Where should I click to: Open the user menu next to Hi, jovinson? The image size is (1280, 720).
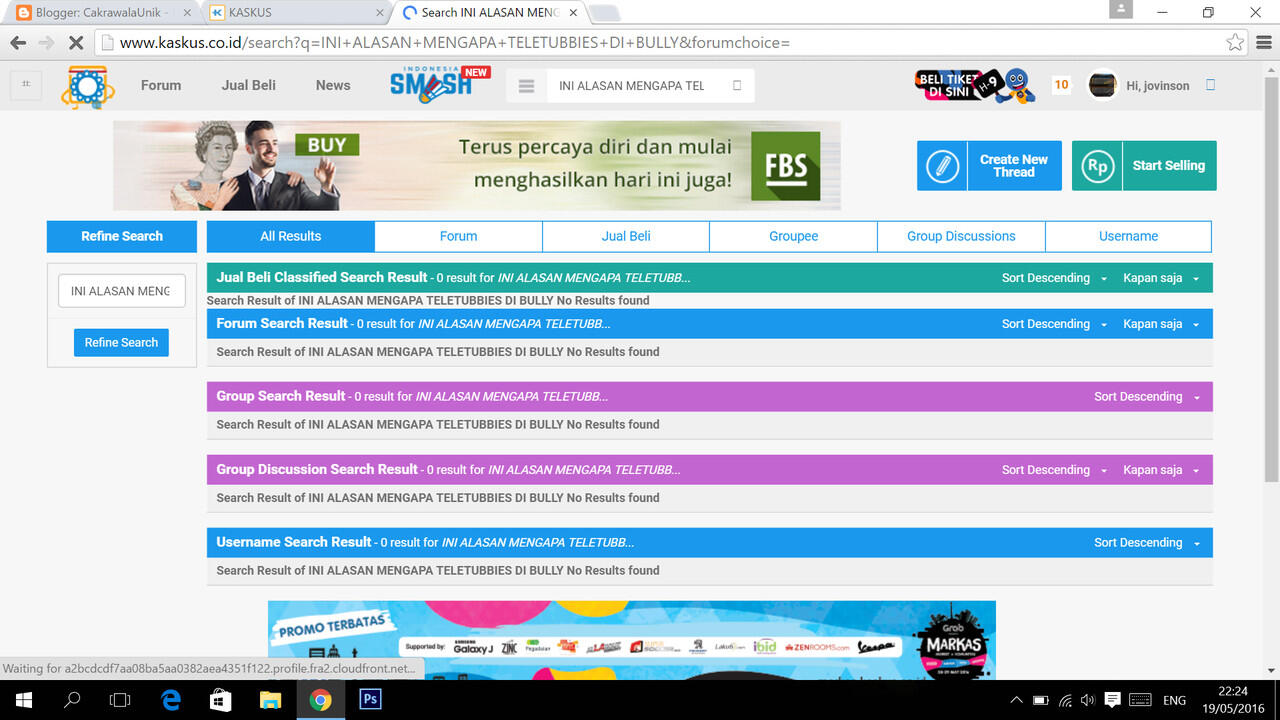1210,85
